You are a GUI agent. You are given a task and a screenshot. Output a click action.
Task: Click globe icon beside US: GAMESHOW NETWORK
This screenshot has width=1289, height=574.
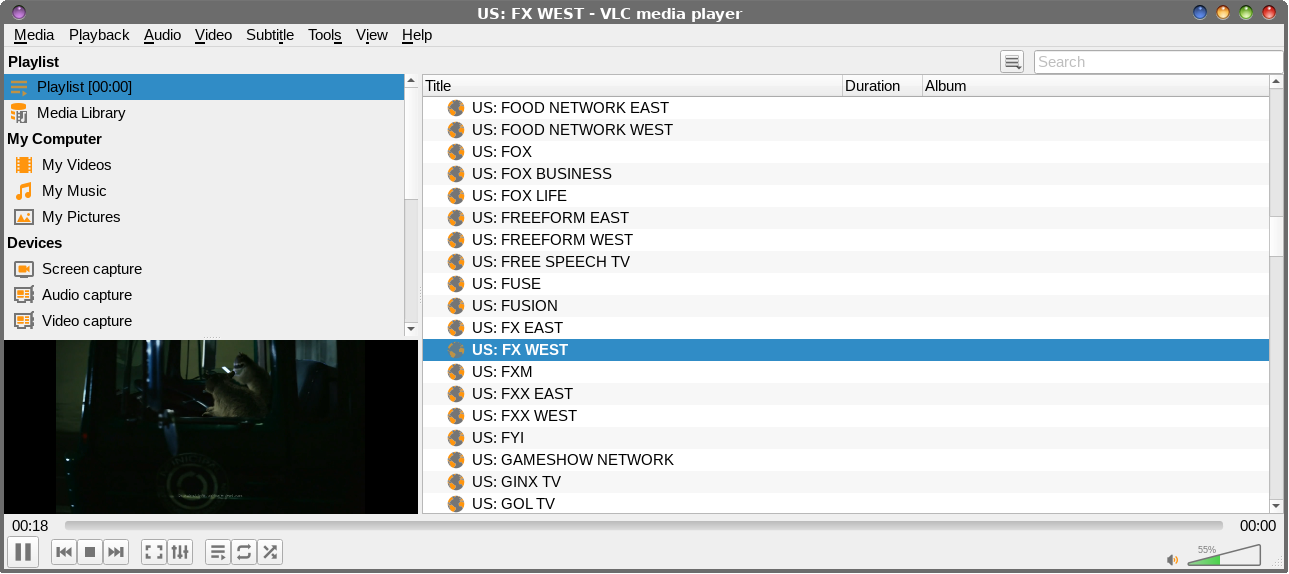(456, 460)
